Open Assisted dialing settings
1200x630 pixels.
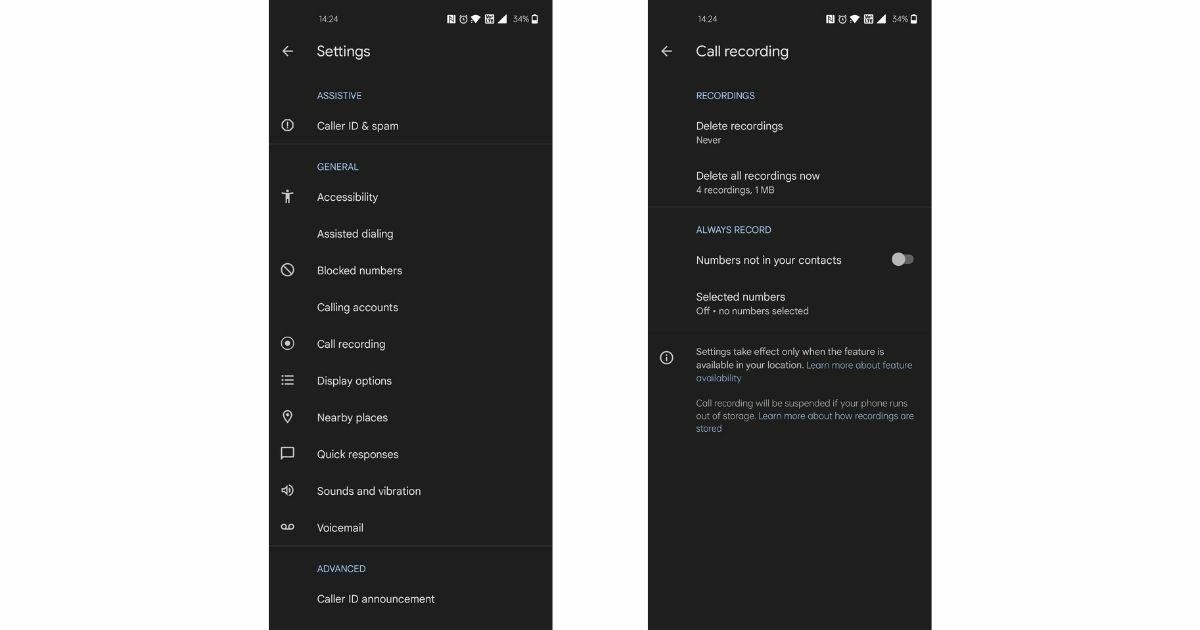click(x=410, y=234)
